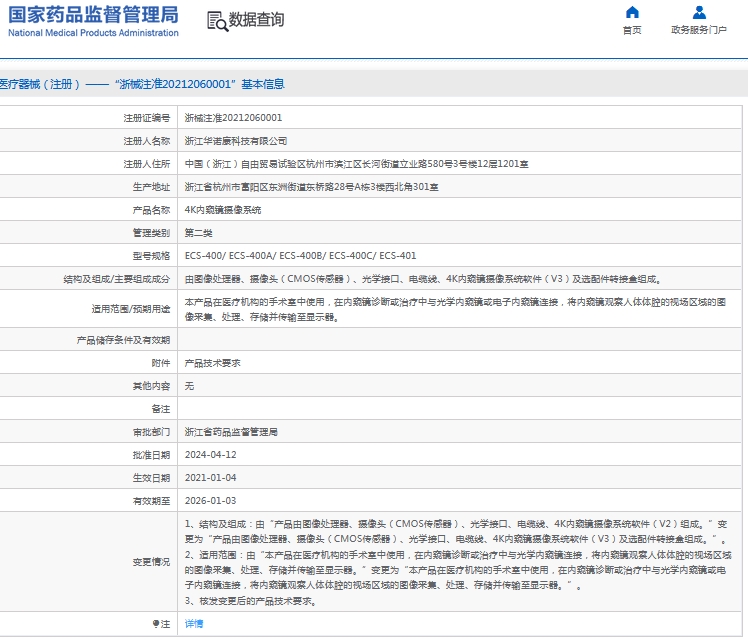The image size is (748, 640).
Task: Click the 其他内容 value 无
Action: coord(189,386)
